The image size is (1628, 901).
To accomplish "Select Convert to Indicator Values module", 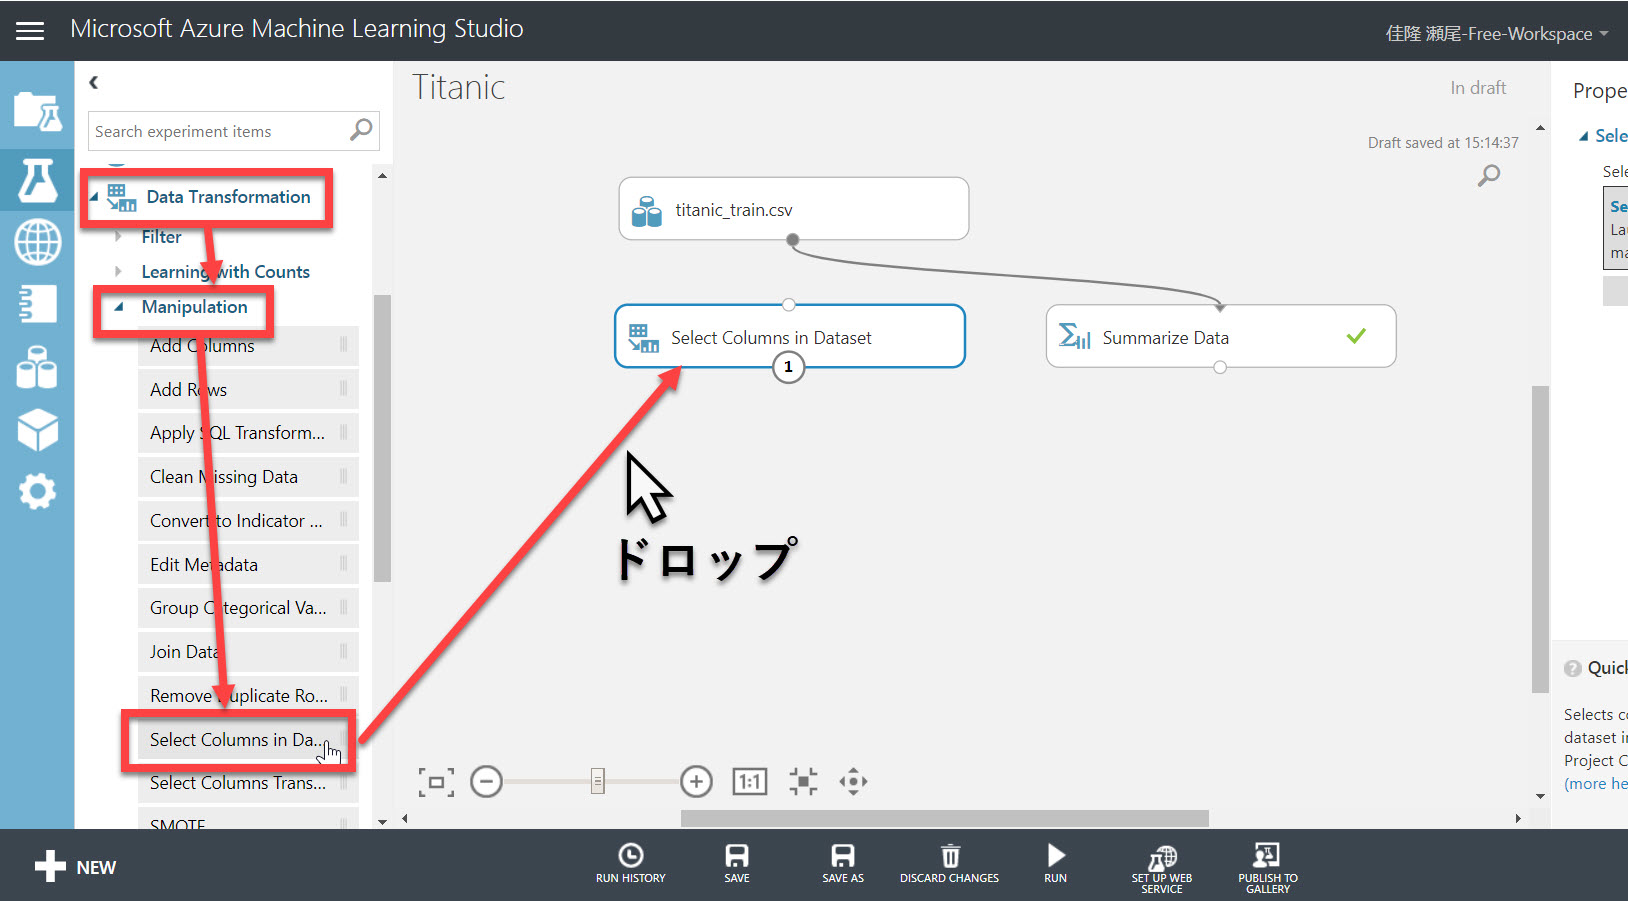I will (248, 521).
